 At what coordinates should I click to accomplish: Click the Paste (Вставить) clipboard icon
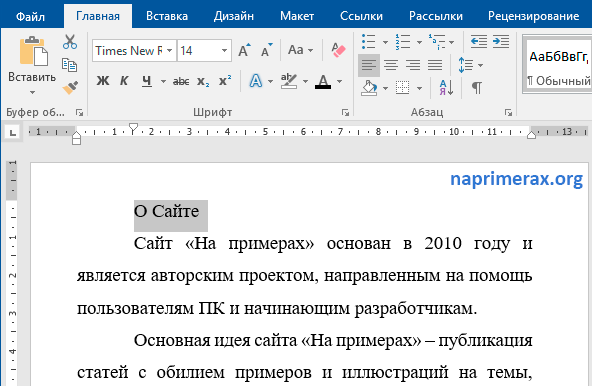click(x=34, y=51)
